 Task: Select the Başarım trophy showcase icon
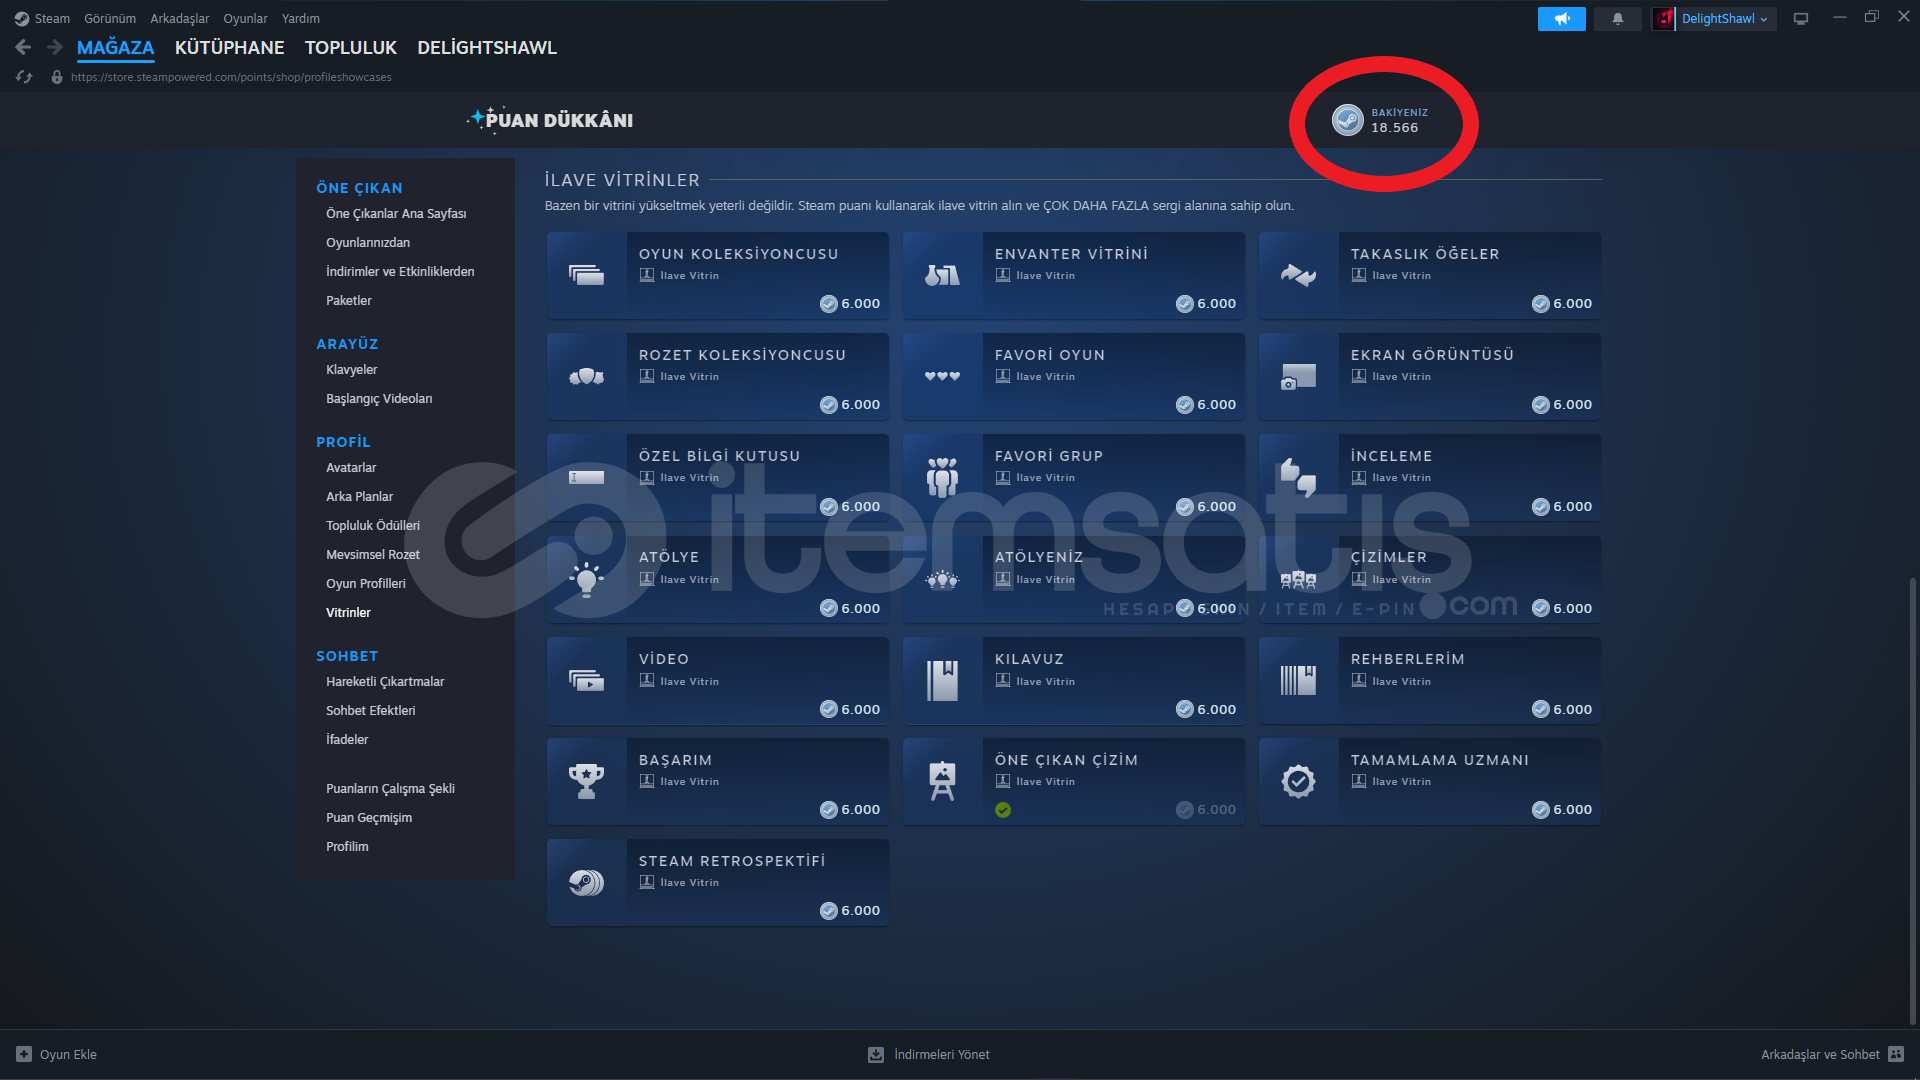pyautogui.click(x=586, y=781)
